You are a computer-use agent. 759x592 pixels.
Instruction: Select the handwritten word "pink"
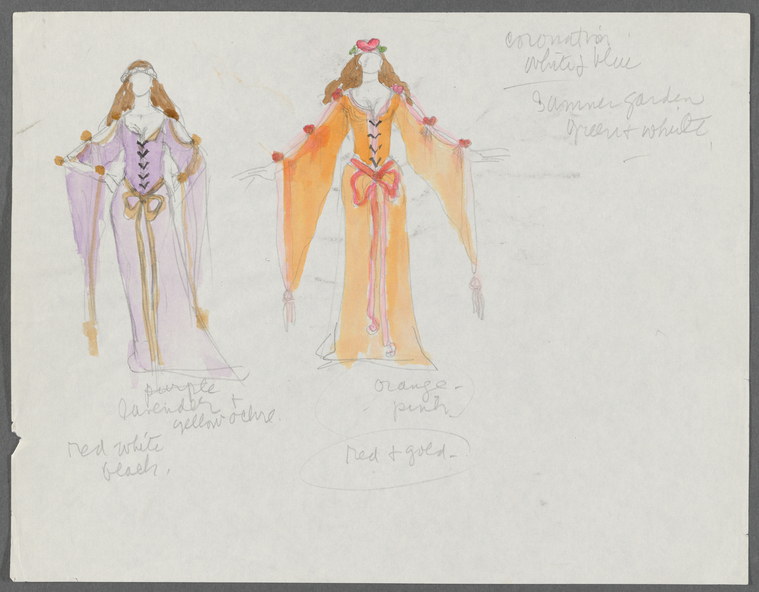coord(421,409)
